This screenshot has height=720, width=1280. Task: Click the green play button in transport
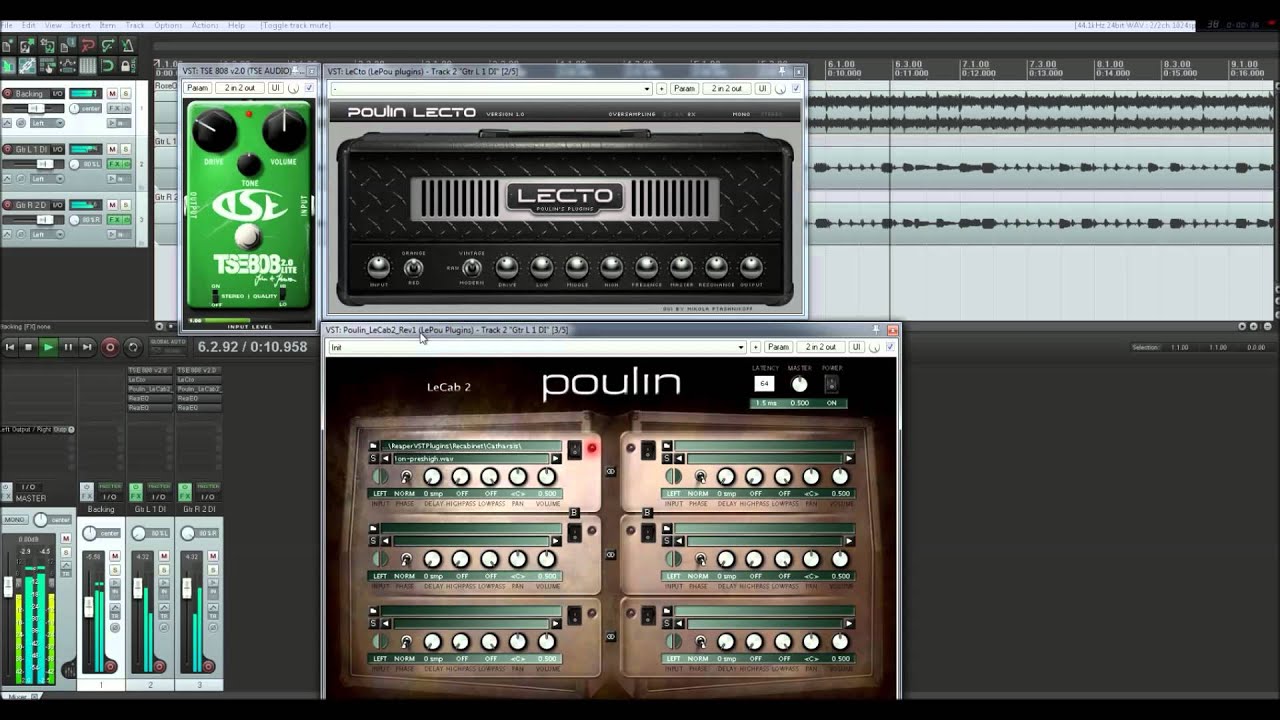(48, 347)
